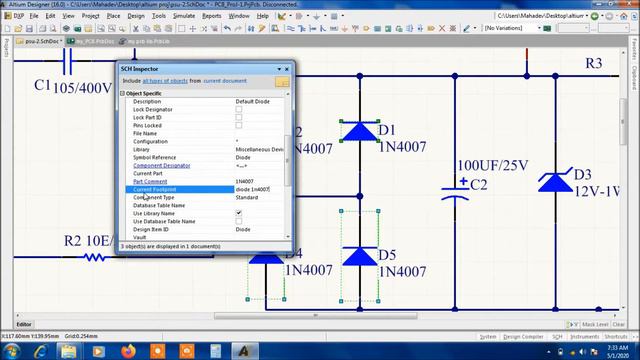The image size is (640, 360).
Task: Select diode D1 symbol in schematic
Action: click(x=360, y=131)
